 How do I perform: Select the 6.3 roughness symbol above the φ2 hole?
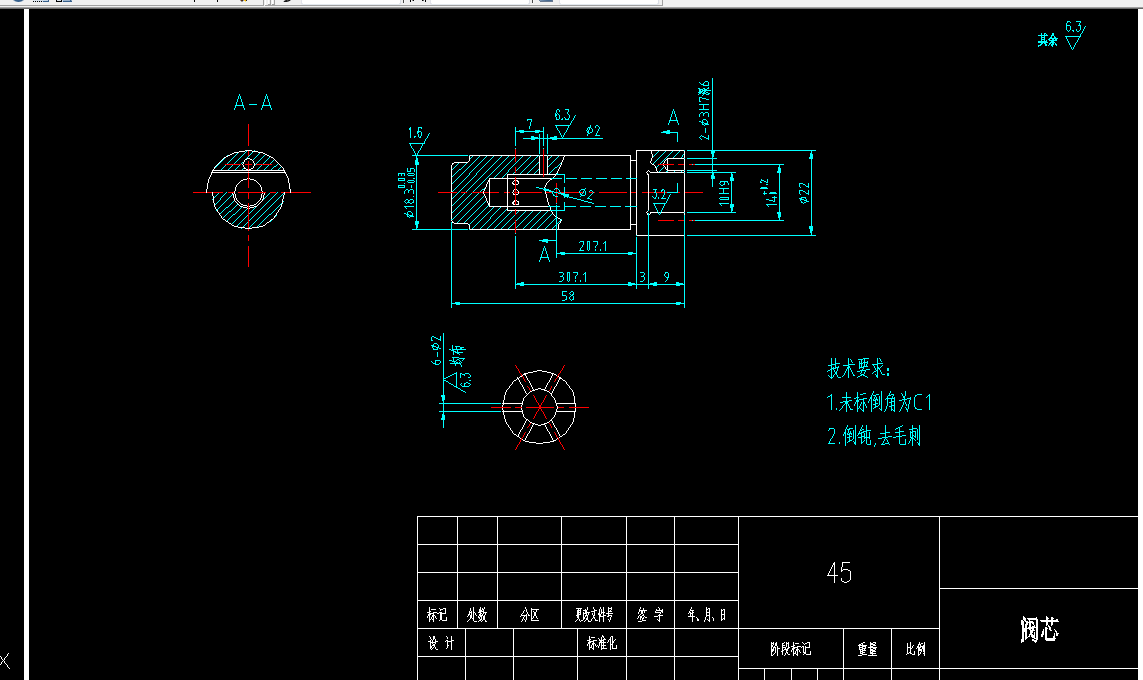pyautogui.click(x=563, y=122)
